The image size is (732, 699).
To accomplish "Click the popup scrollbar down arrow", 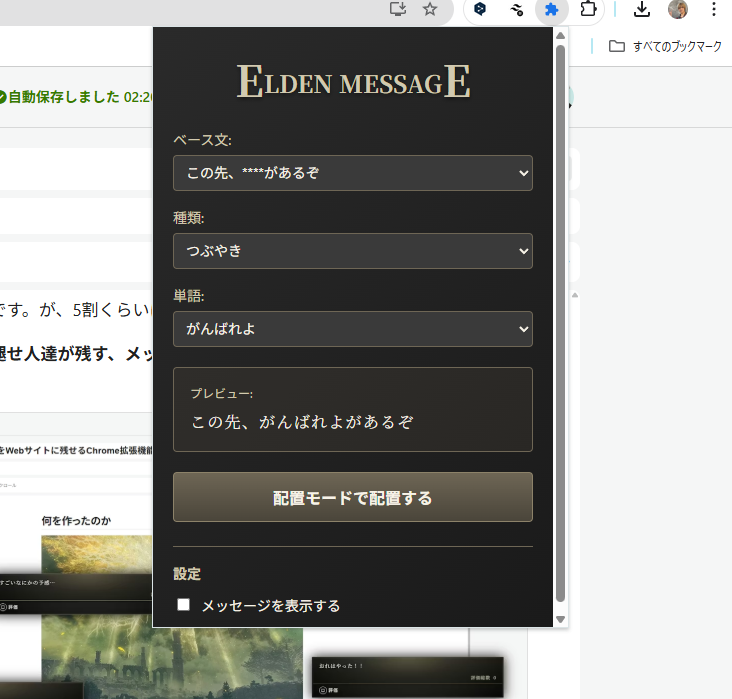I will tap(561, 619).
